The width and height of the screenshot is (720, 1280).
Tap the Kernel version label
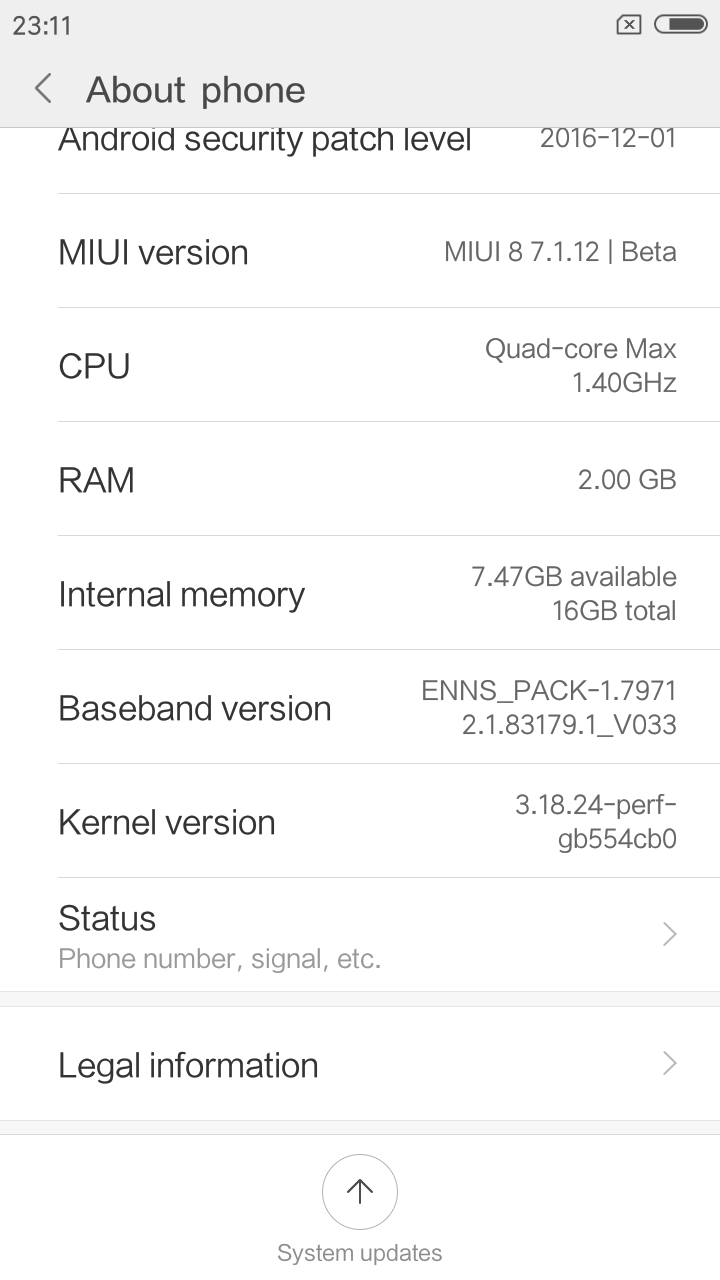click(166, 822)
